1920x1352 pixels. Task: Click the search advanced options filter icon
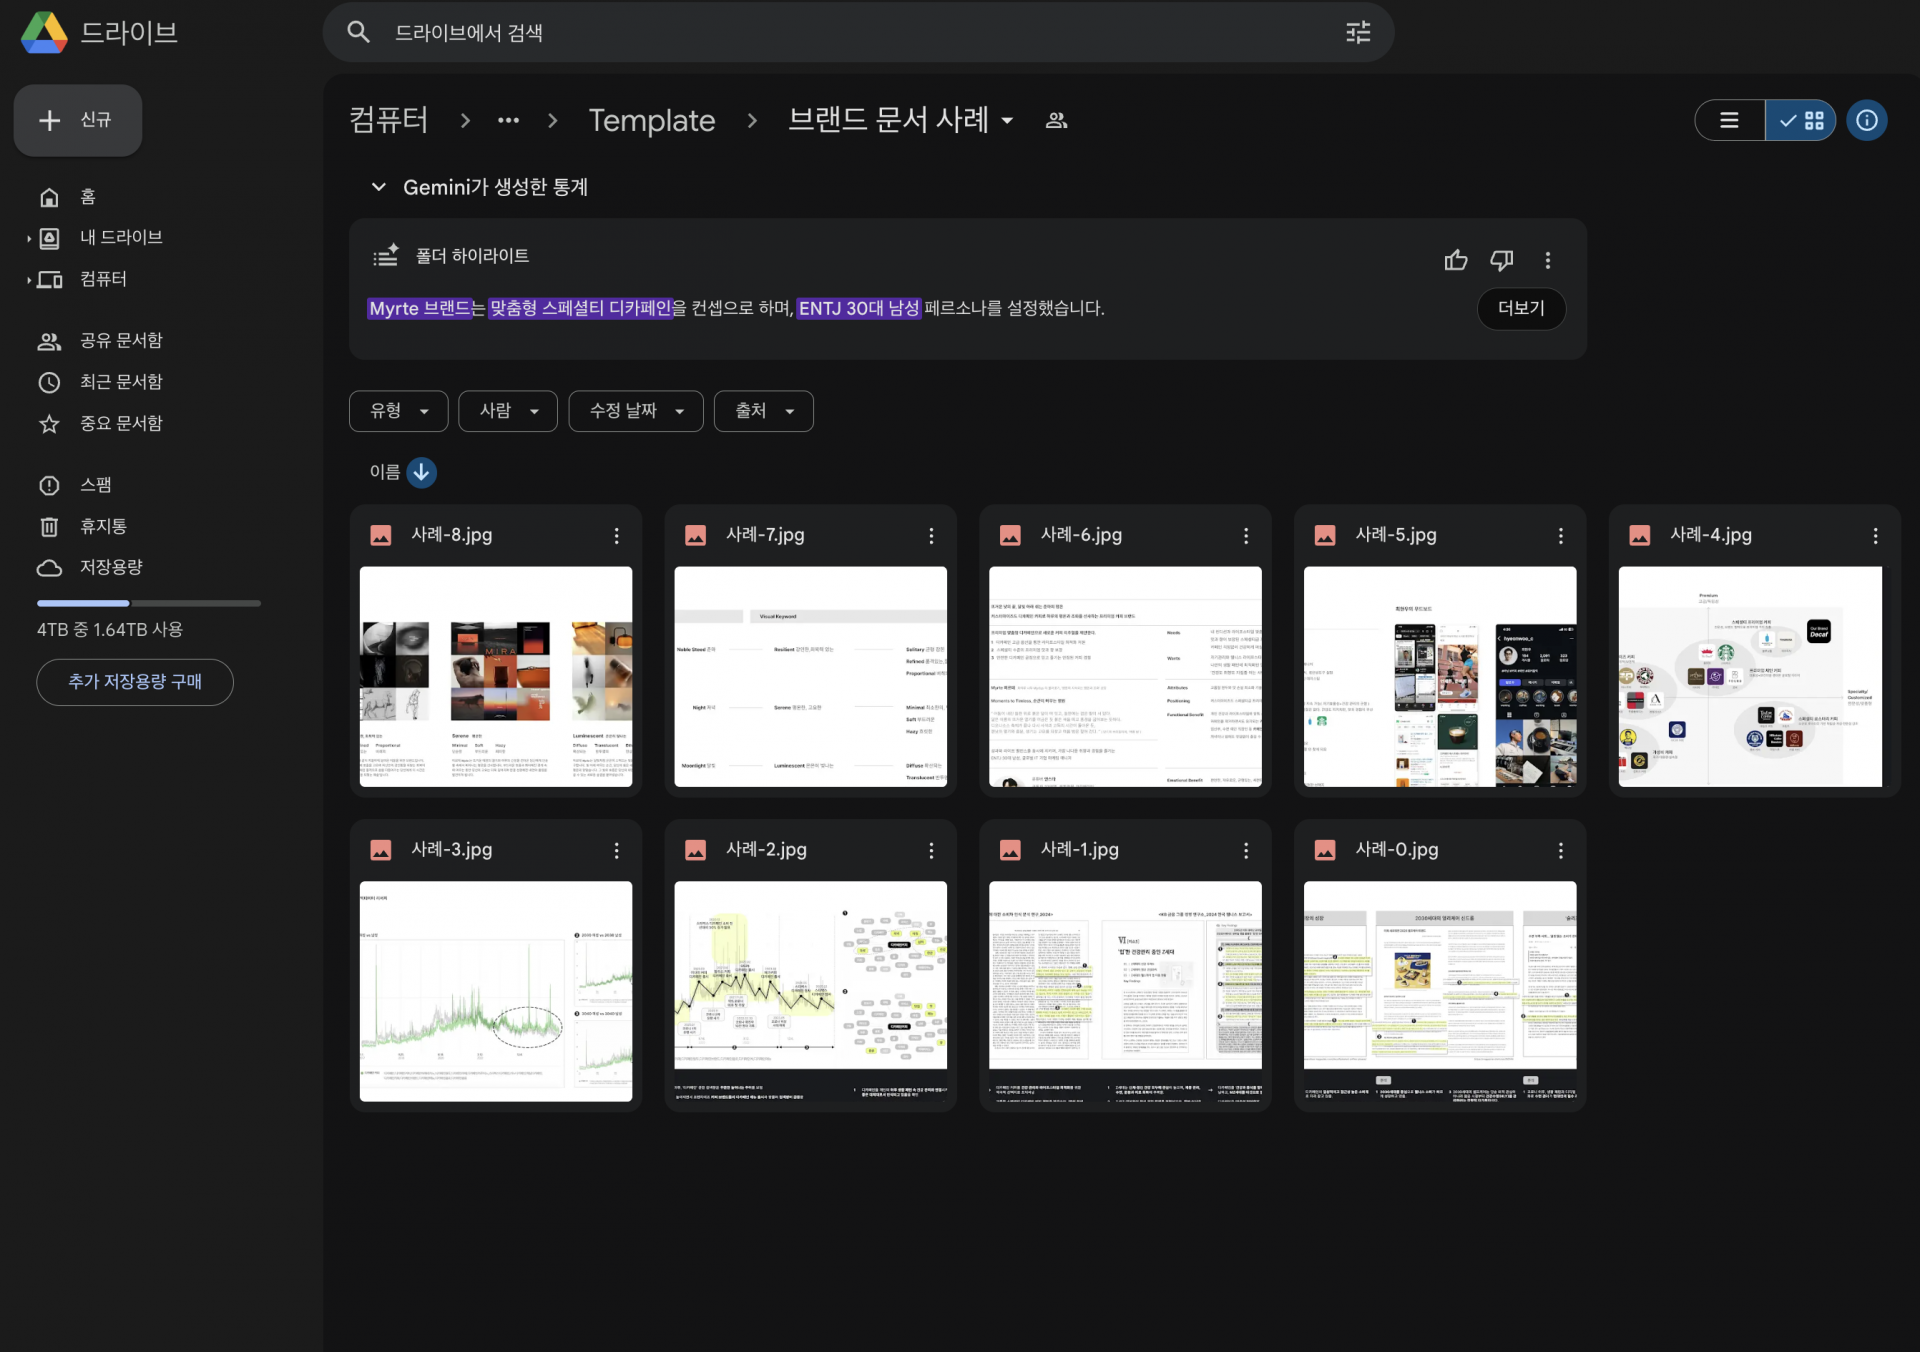click(1357, 33)
